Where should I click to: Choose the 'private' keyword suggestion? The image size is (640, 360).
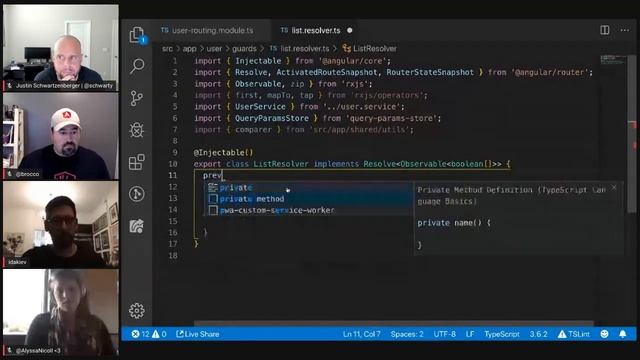coord(308,187)
